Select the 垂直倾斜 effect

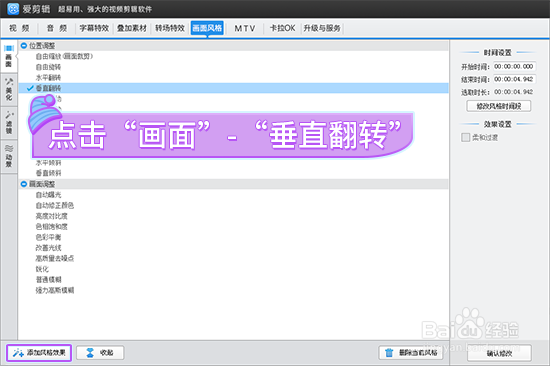[x=48, y=173]
